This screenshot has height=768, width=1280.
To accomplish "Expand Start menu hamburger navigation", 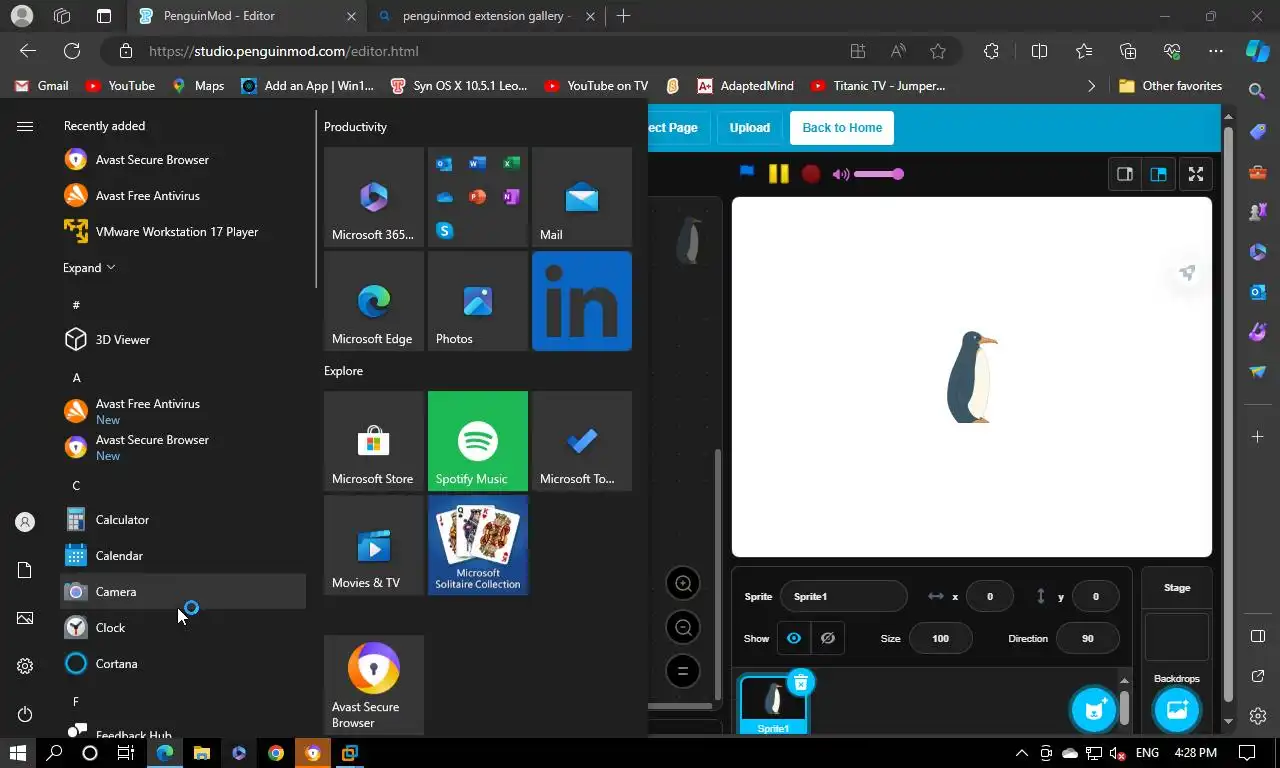I will pyautogui.click(x=25, y=126).
